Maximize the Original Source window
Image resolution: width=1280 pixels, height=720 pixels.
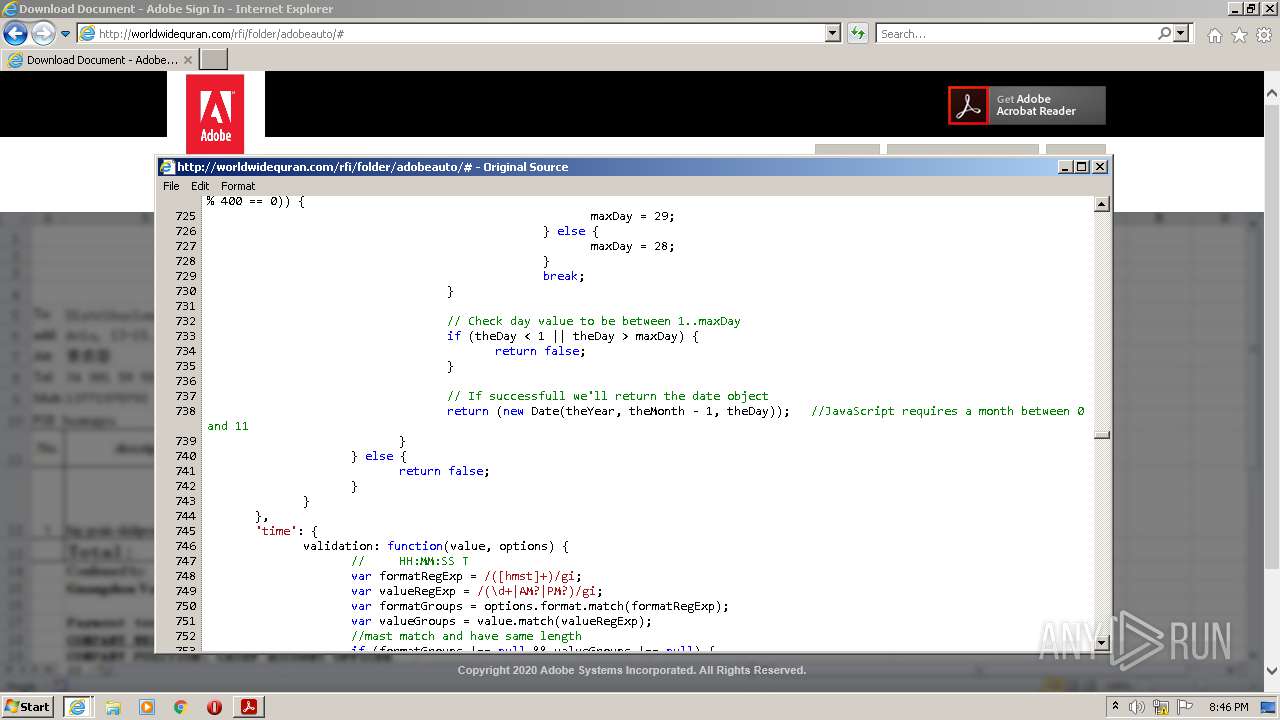[1082, 167]
